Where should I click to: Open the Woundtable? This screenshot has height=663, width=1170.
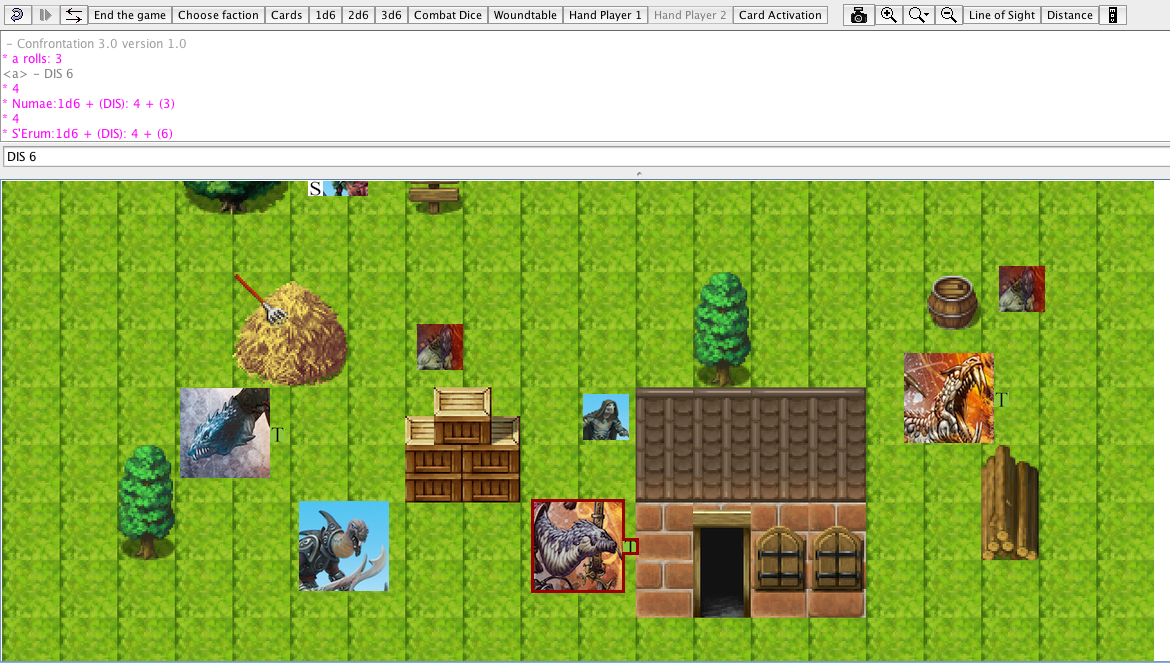[x=525, y=15]
